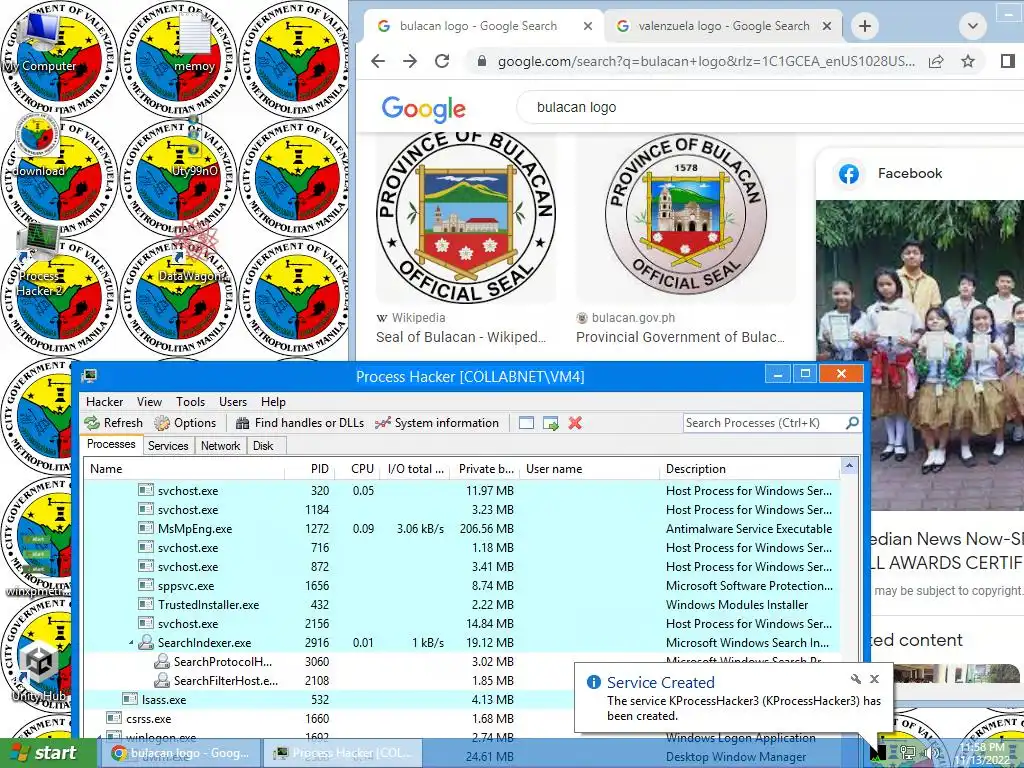Bookmark this page with star icon
This screenshot has width=1024, height=768.
968,61
